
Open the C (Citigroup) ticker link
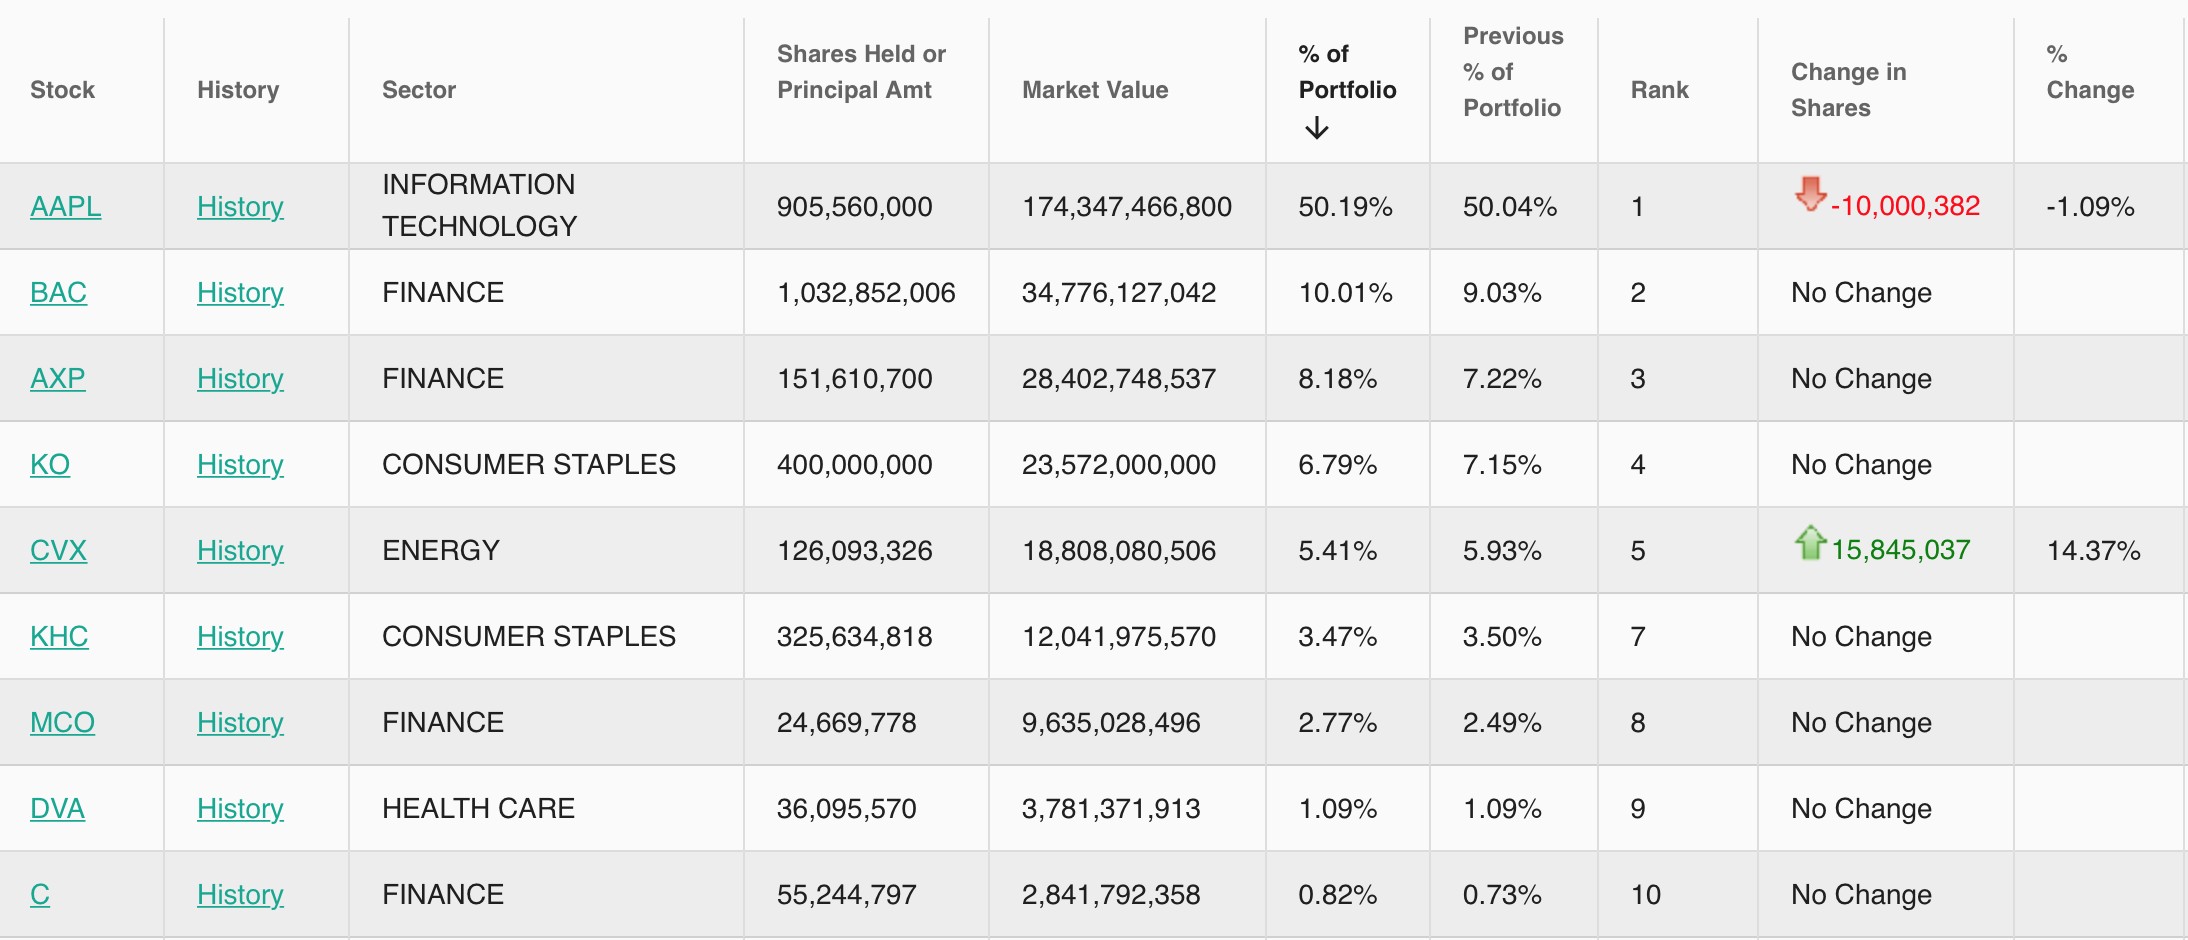(x=40, y=894)
